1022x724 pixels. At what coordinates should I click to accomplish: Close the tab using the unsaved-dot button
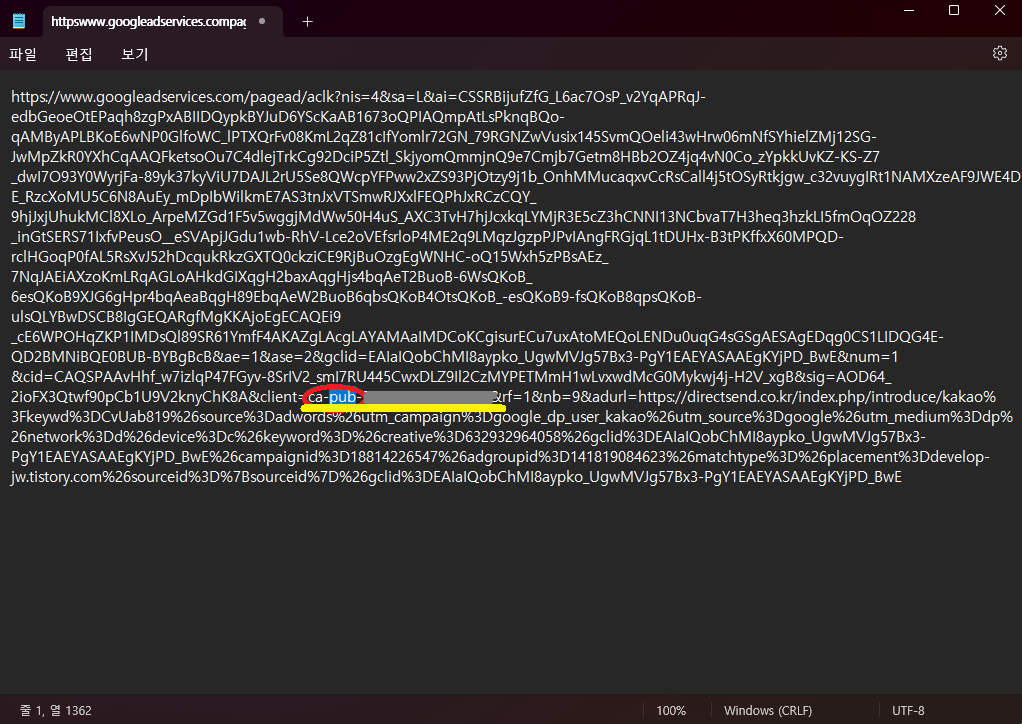click(262, 22)
